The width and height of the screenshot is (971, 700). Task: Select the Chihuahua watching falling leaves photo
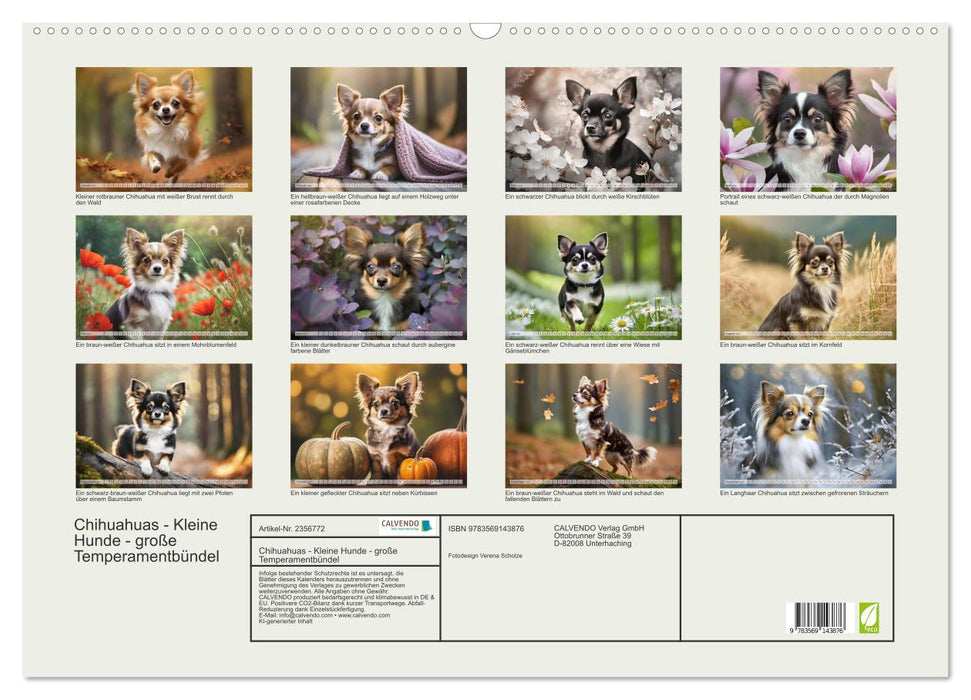point(593,426)
